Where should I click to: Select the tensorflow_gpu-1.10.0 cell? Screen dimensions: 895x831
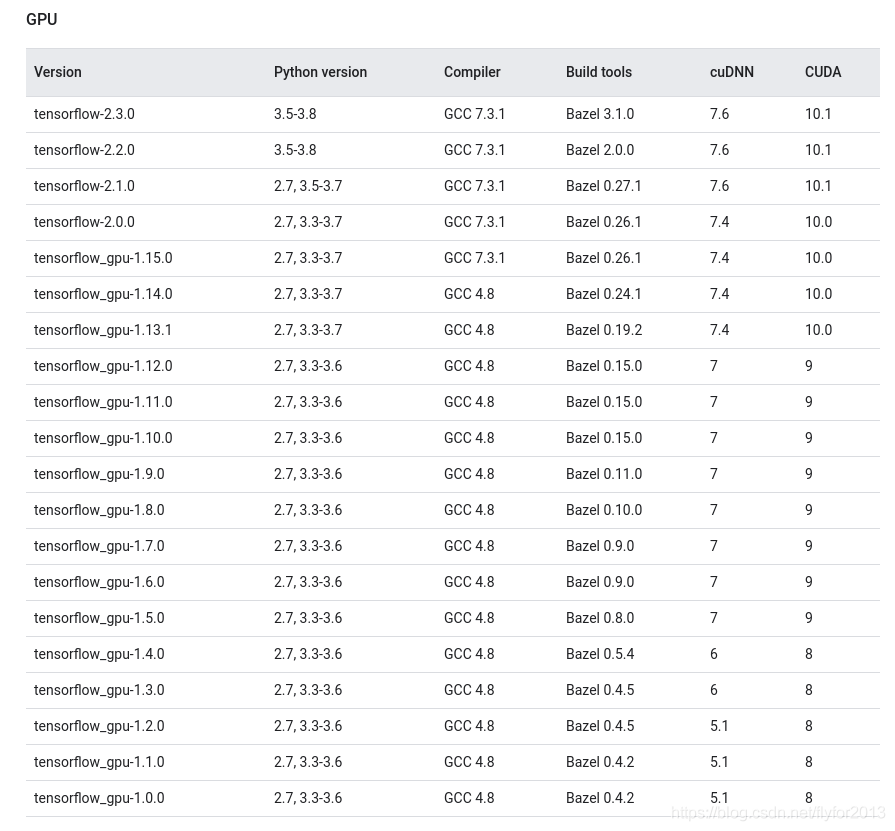click(x=103, y=438)
